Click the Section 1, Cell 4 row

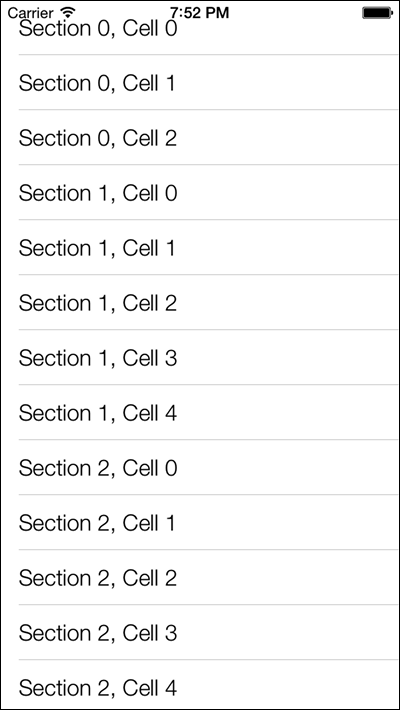[200, 413]
